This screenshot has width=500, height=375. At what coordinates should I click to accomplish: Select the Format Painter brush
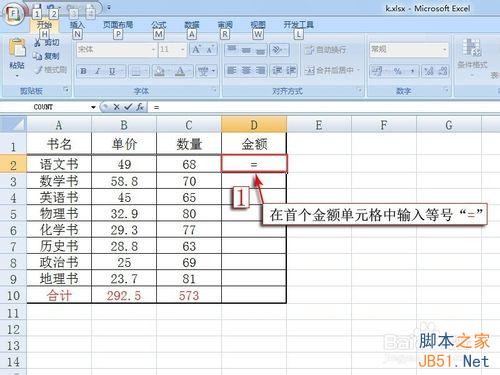38,70
